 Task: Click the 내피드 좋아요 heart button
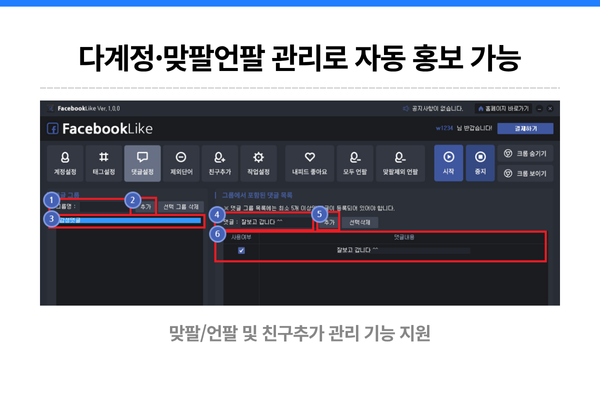coord(310,163)
